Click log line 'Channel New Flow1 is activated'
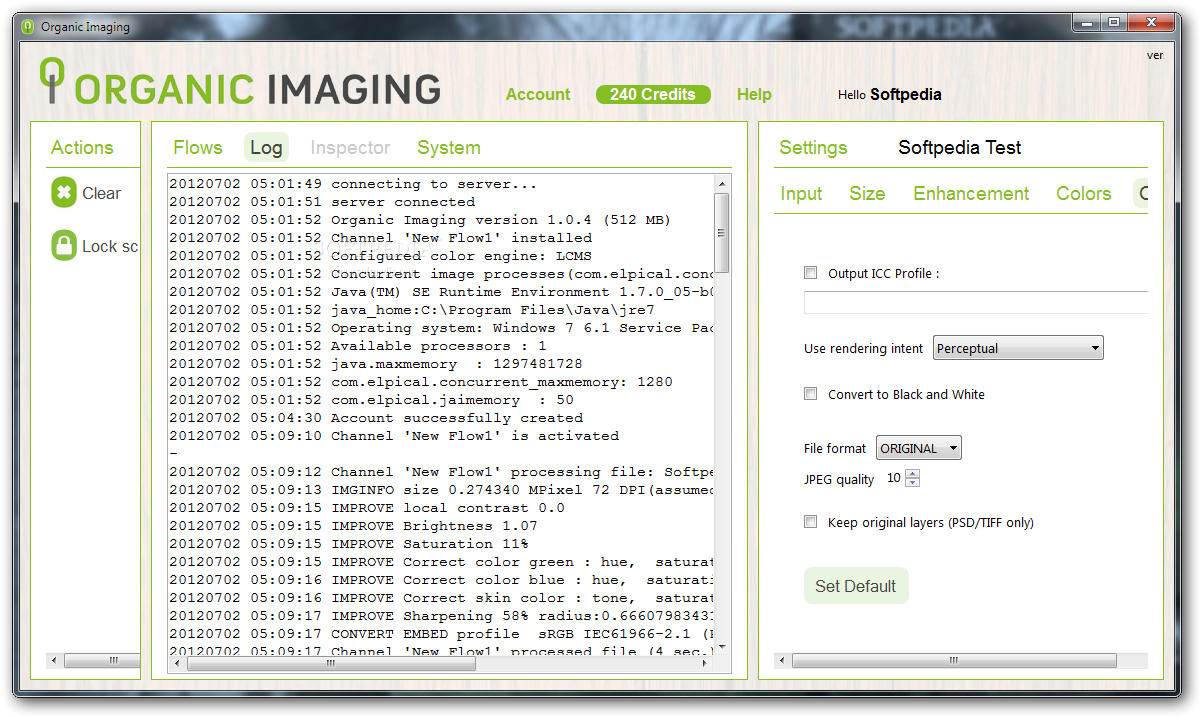 pos(394,436)
